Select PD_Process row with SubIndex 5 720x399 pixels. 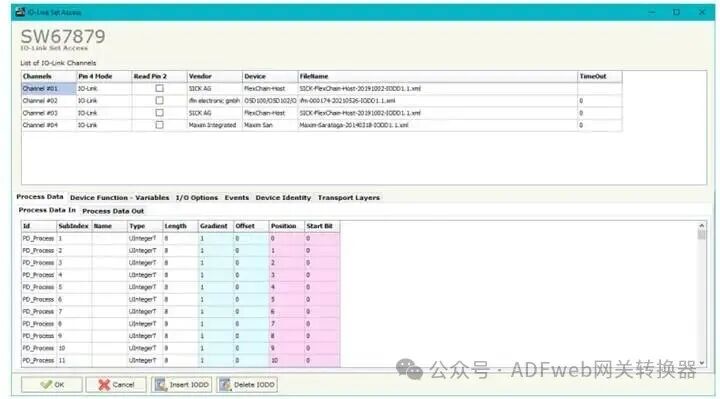click(x=181, y=287)
